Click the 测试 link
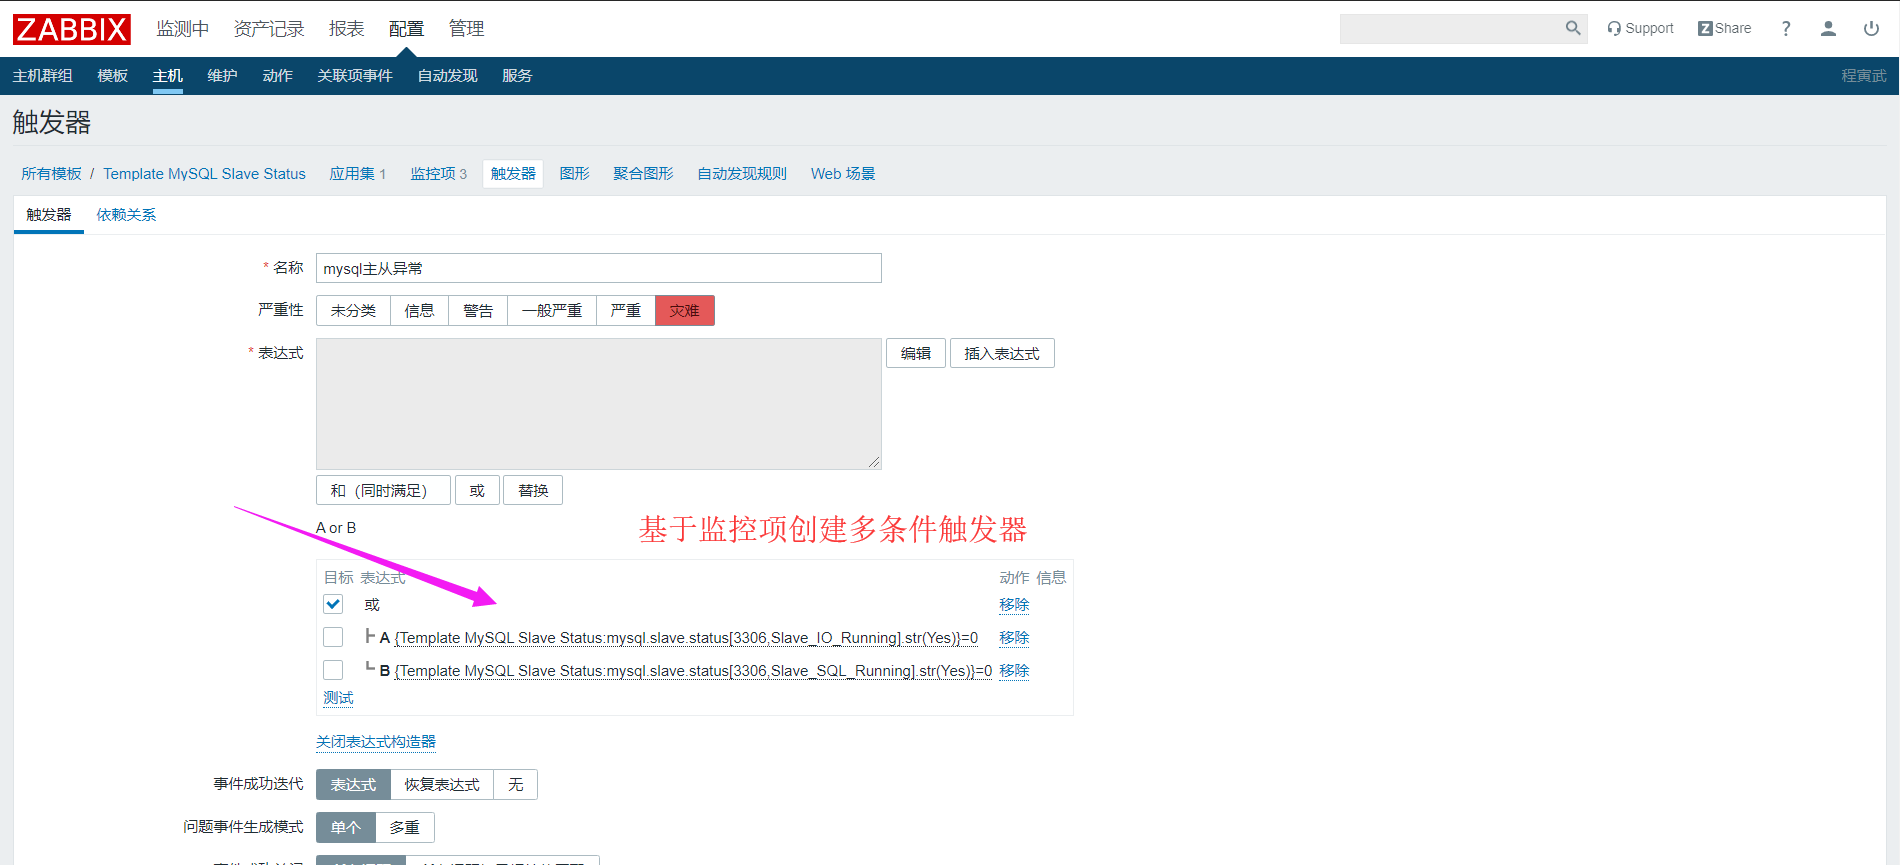Screen dimensions: 1900x865 coord(338,698)
